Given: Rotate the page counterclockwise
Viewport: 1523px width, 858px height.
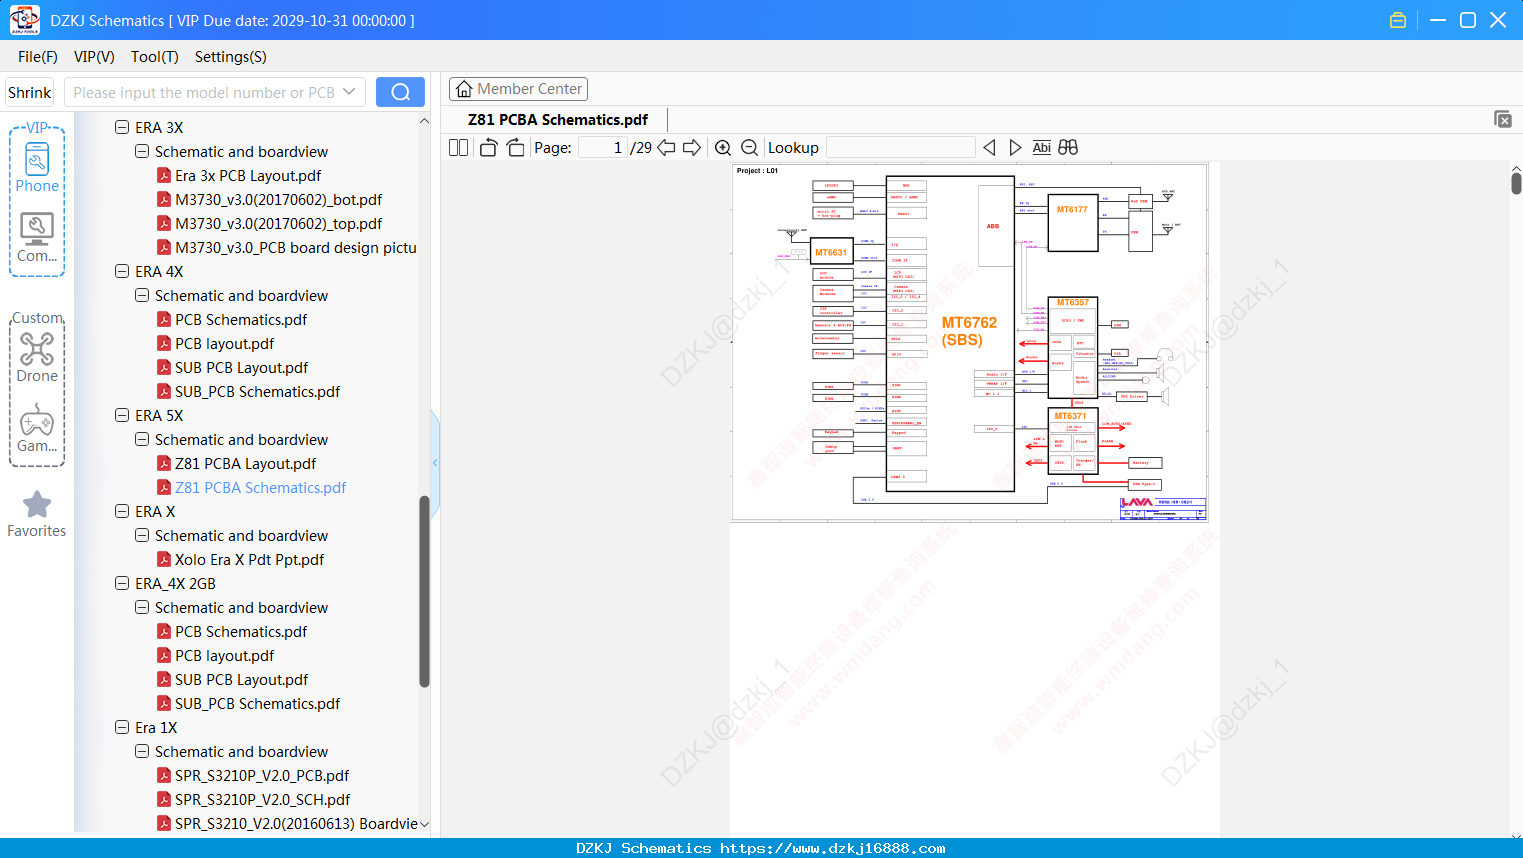Looking at the screenshot, I should (488, 147).
